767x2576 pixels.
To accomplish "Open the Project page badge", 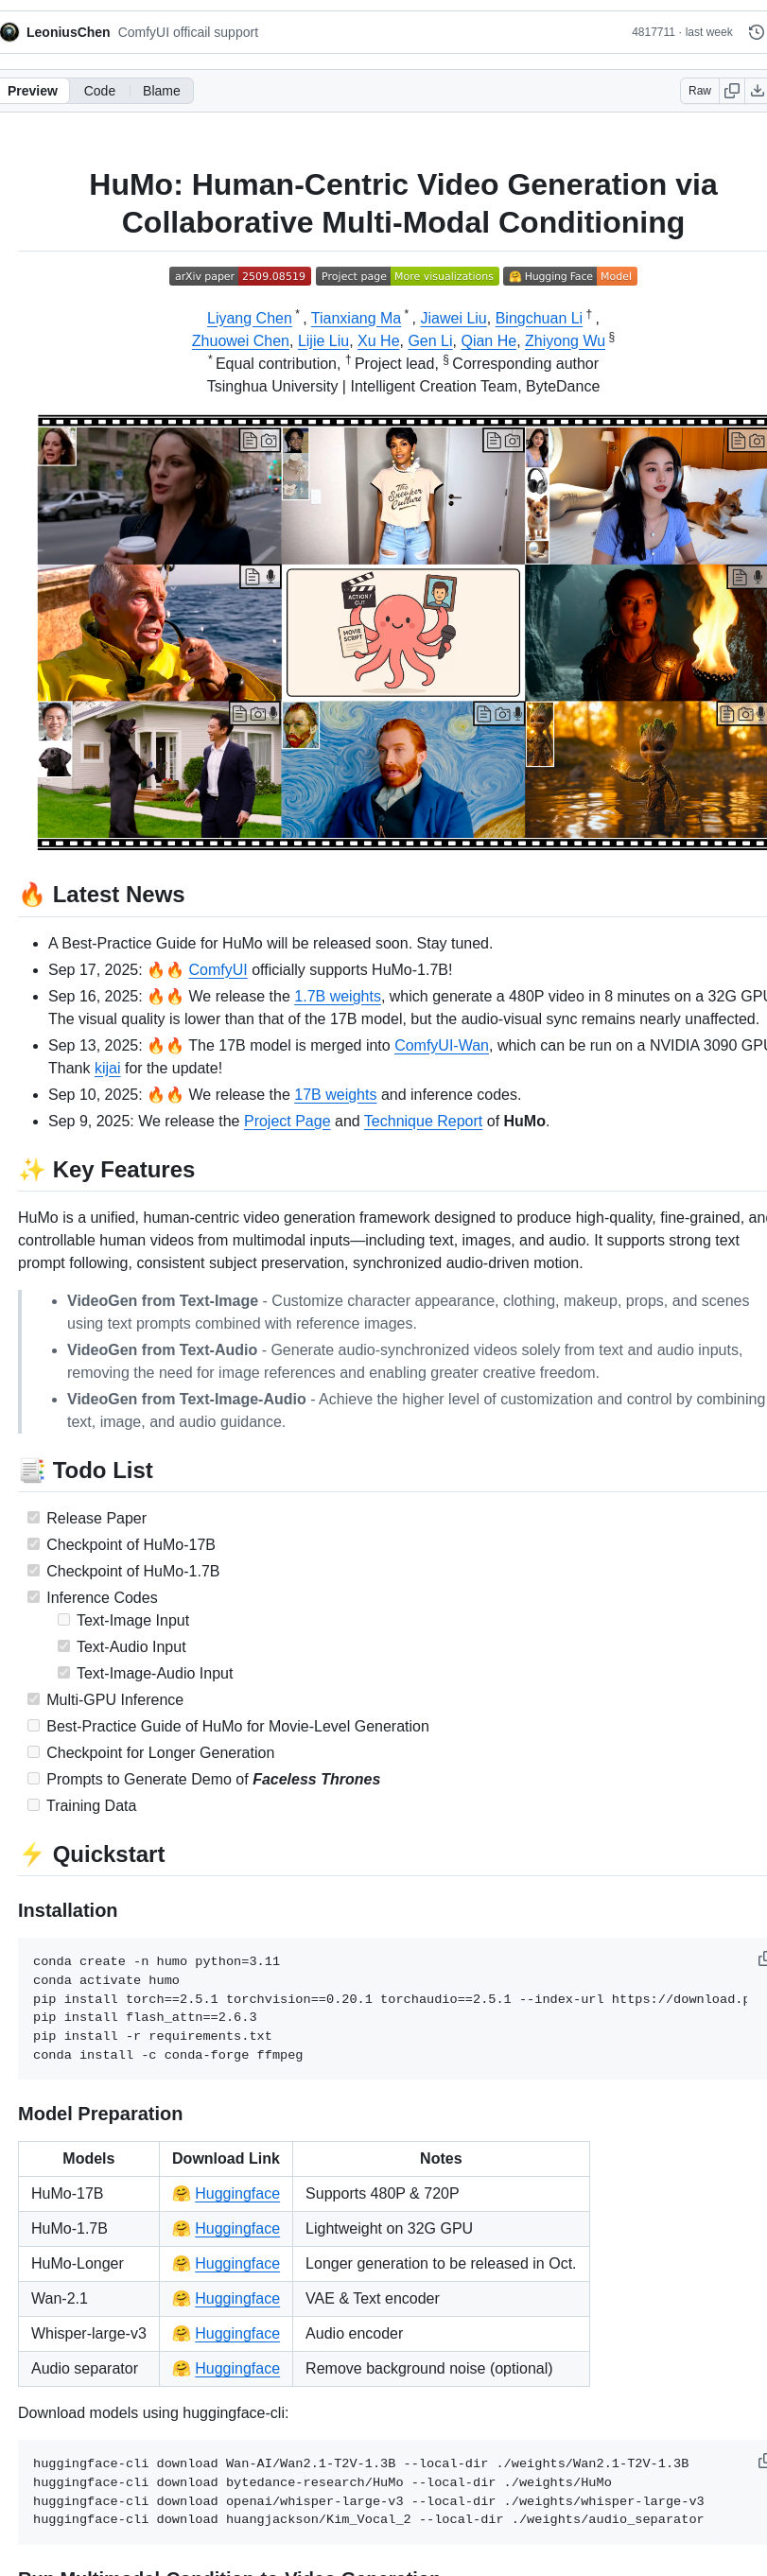I will click(406, 276).
